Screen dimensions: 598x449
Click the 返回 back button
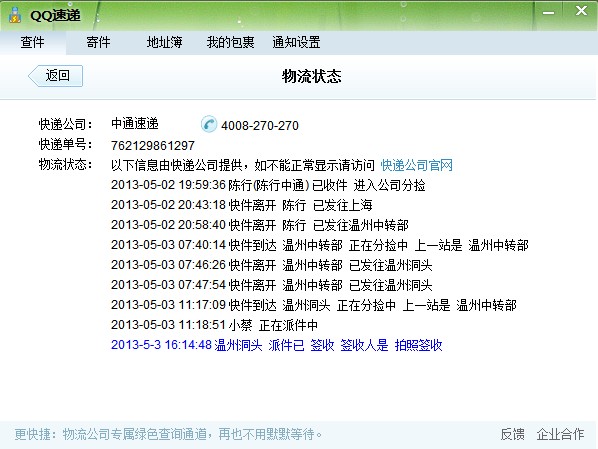(56, 76)
